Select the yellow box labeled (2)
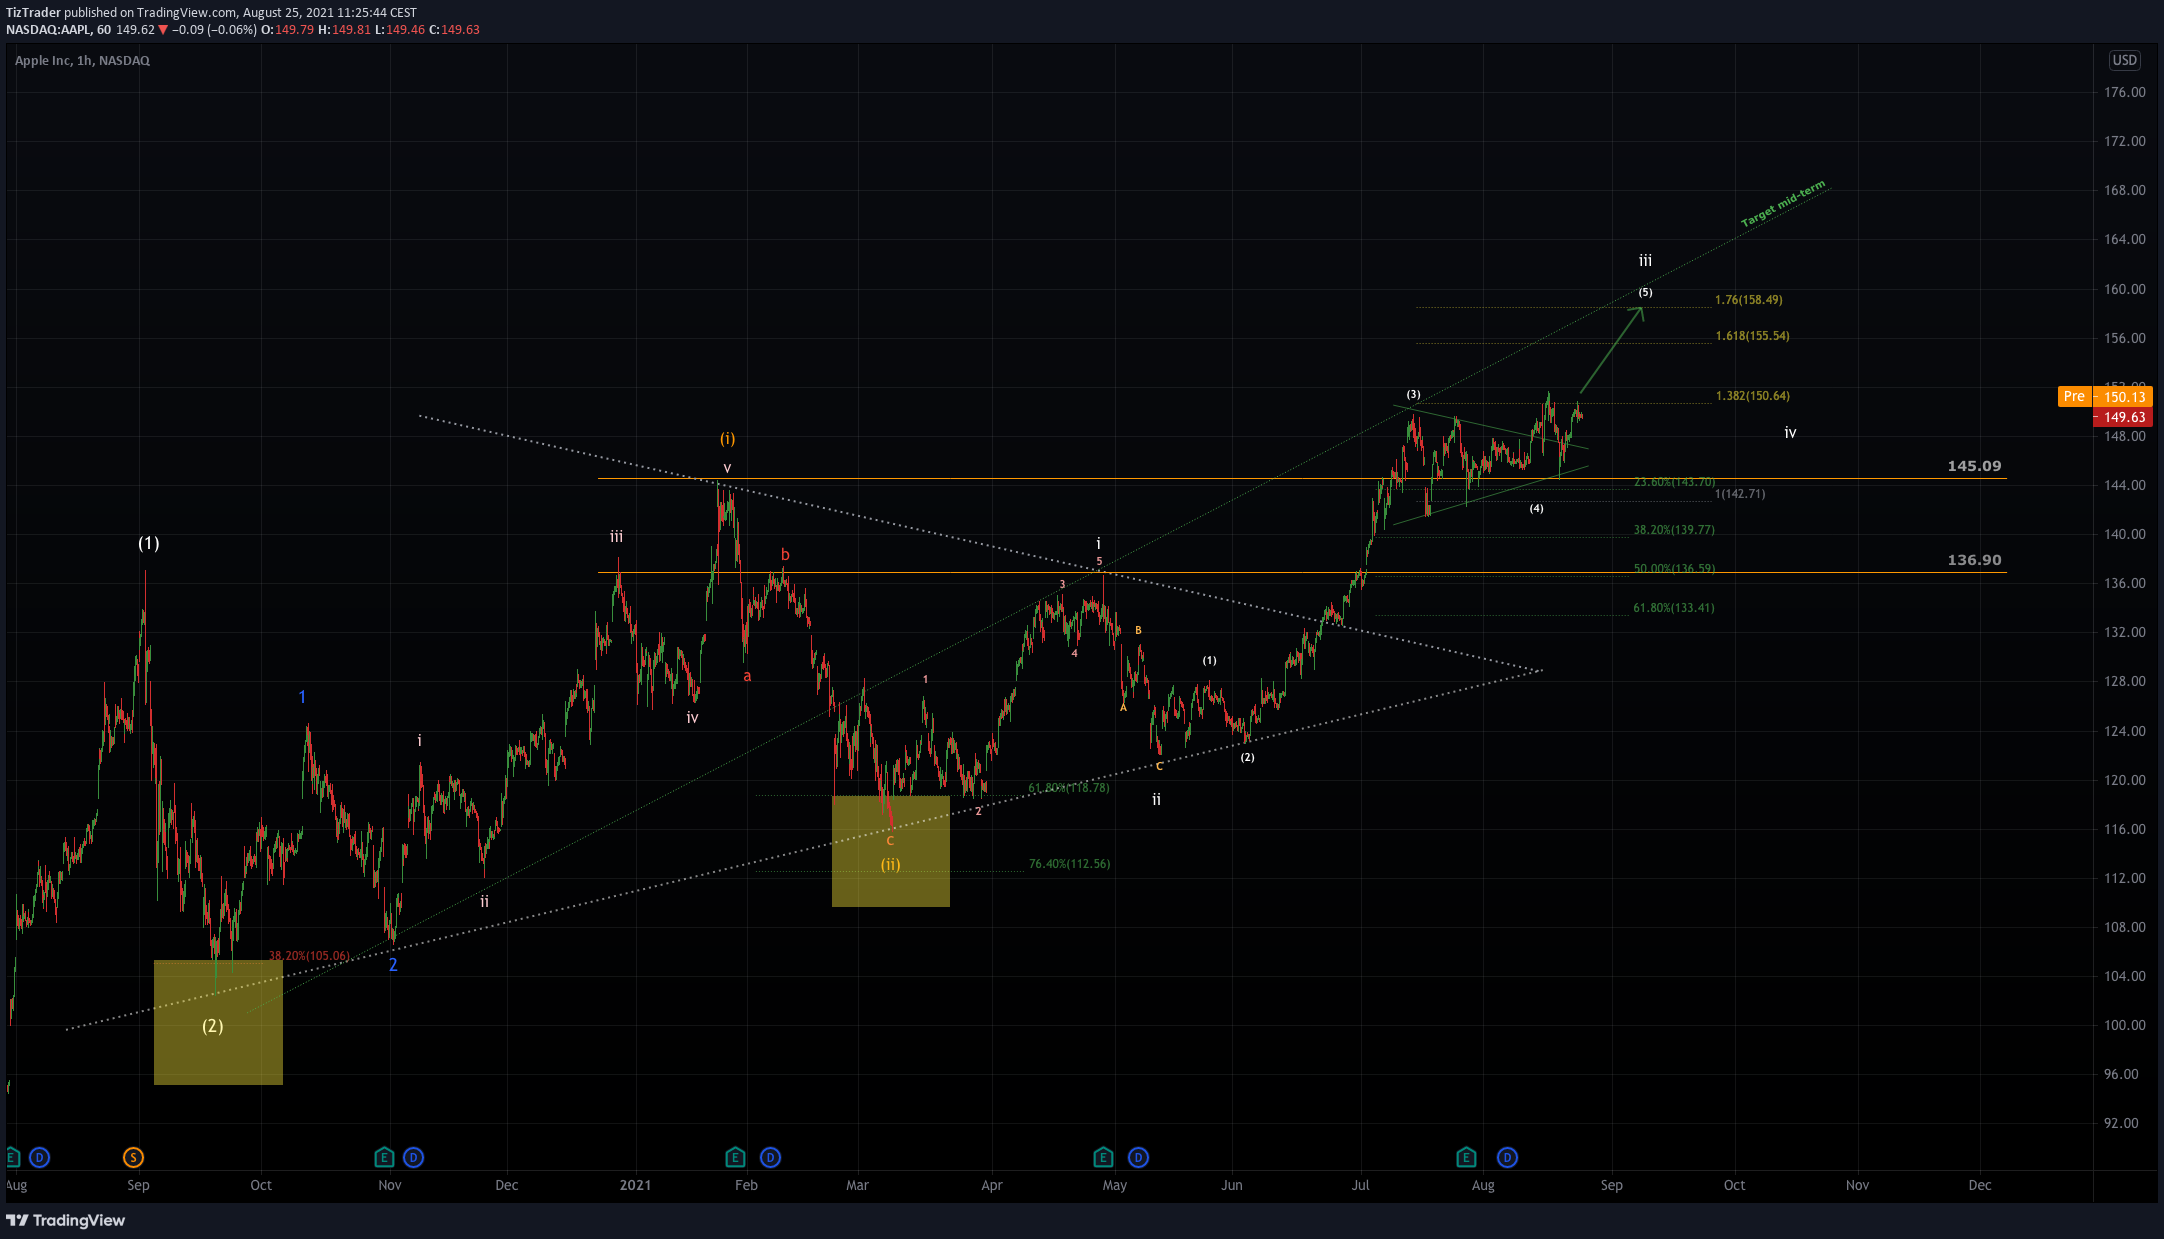 [x=218, y=1022]
